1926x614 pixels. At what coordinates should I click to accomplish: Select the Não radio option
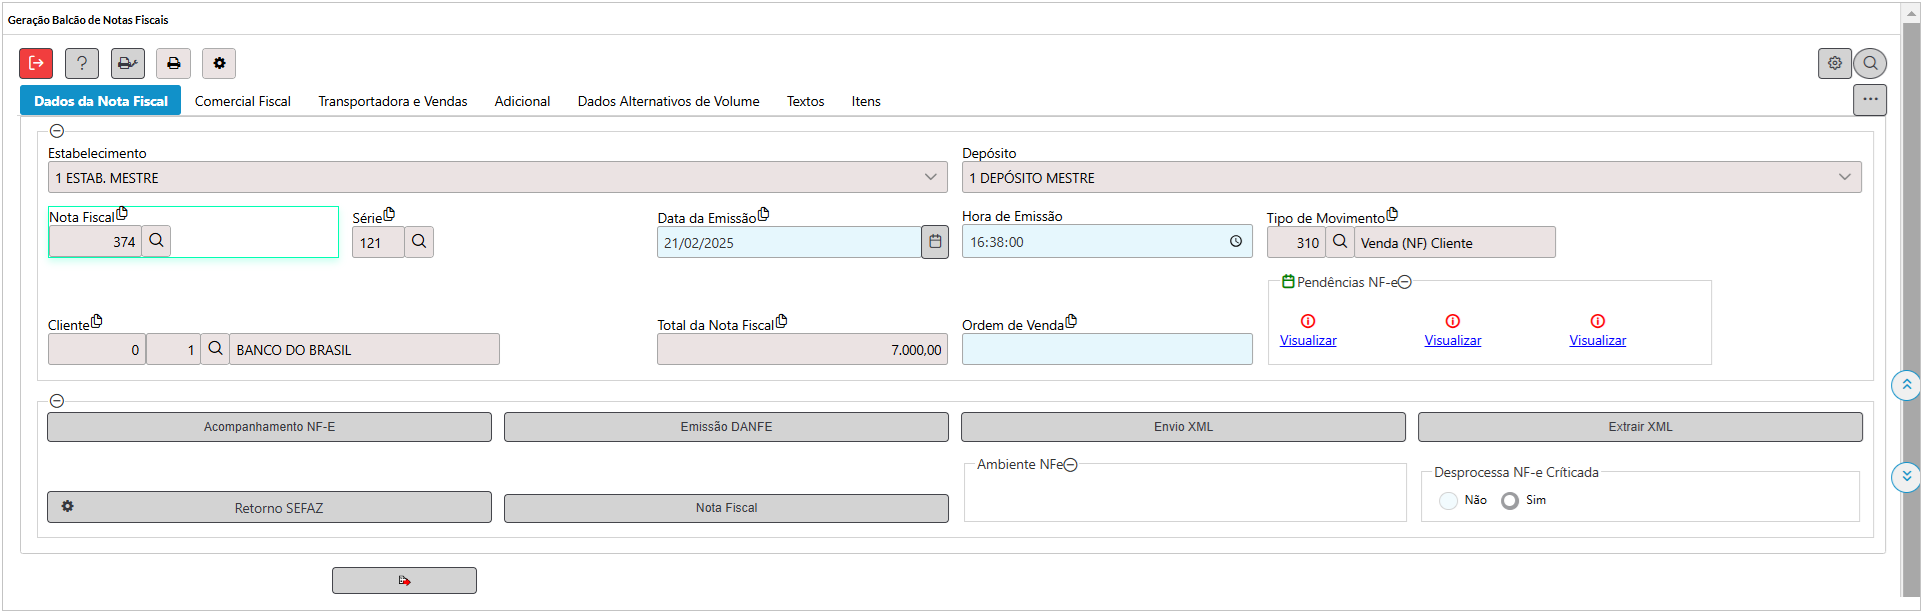click(1448, 501)
